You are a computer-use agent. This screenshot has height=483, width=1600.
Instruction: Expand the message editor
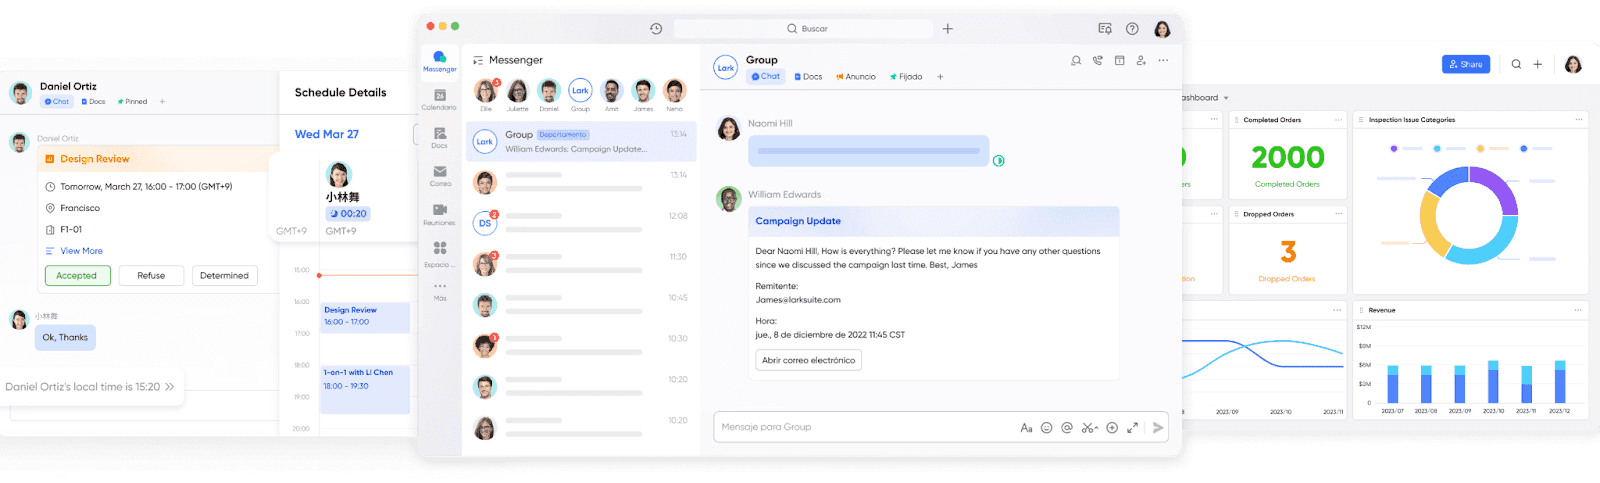1133,428
